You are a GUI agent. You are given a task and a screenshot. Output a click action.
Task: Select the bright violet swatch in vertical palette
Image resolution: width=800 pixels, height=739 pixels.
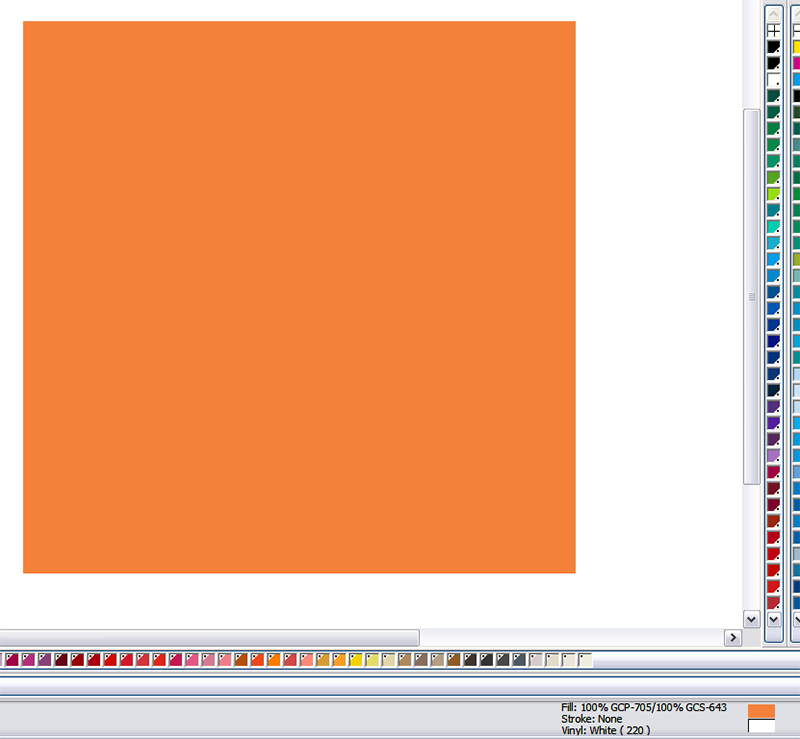point(773,423)
